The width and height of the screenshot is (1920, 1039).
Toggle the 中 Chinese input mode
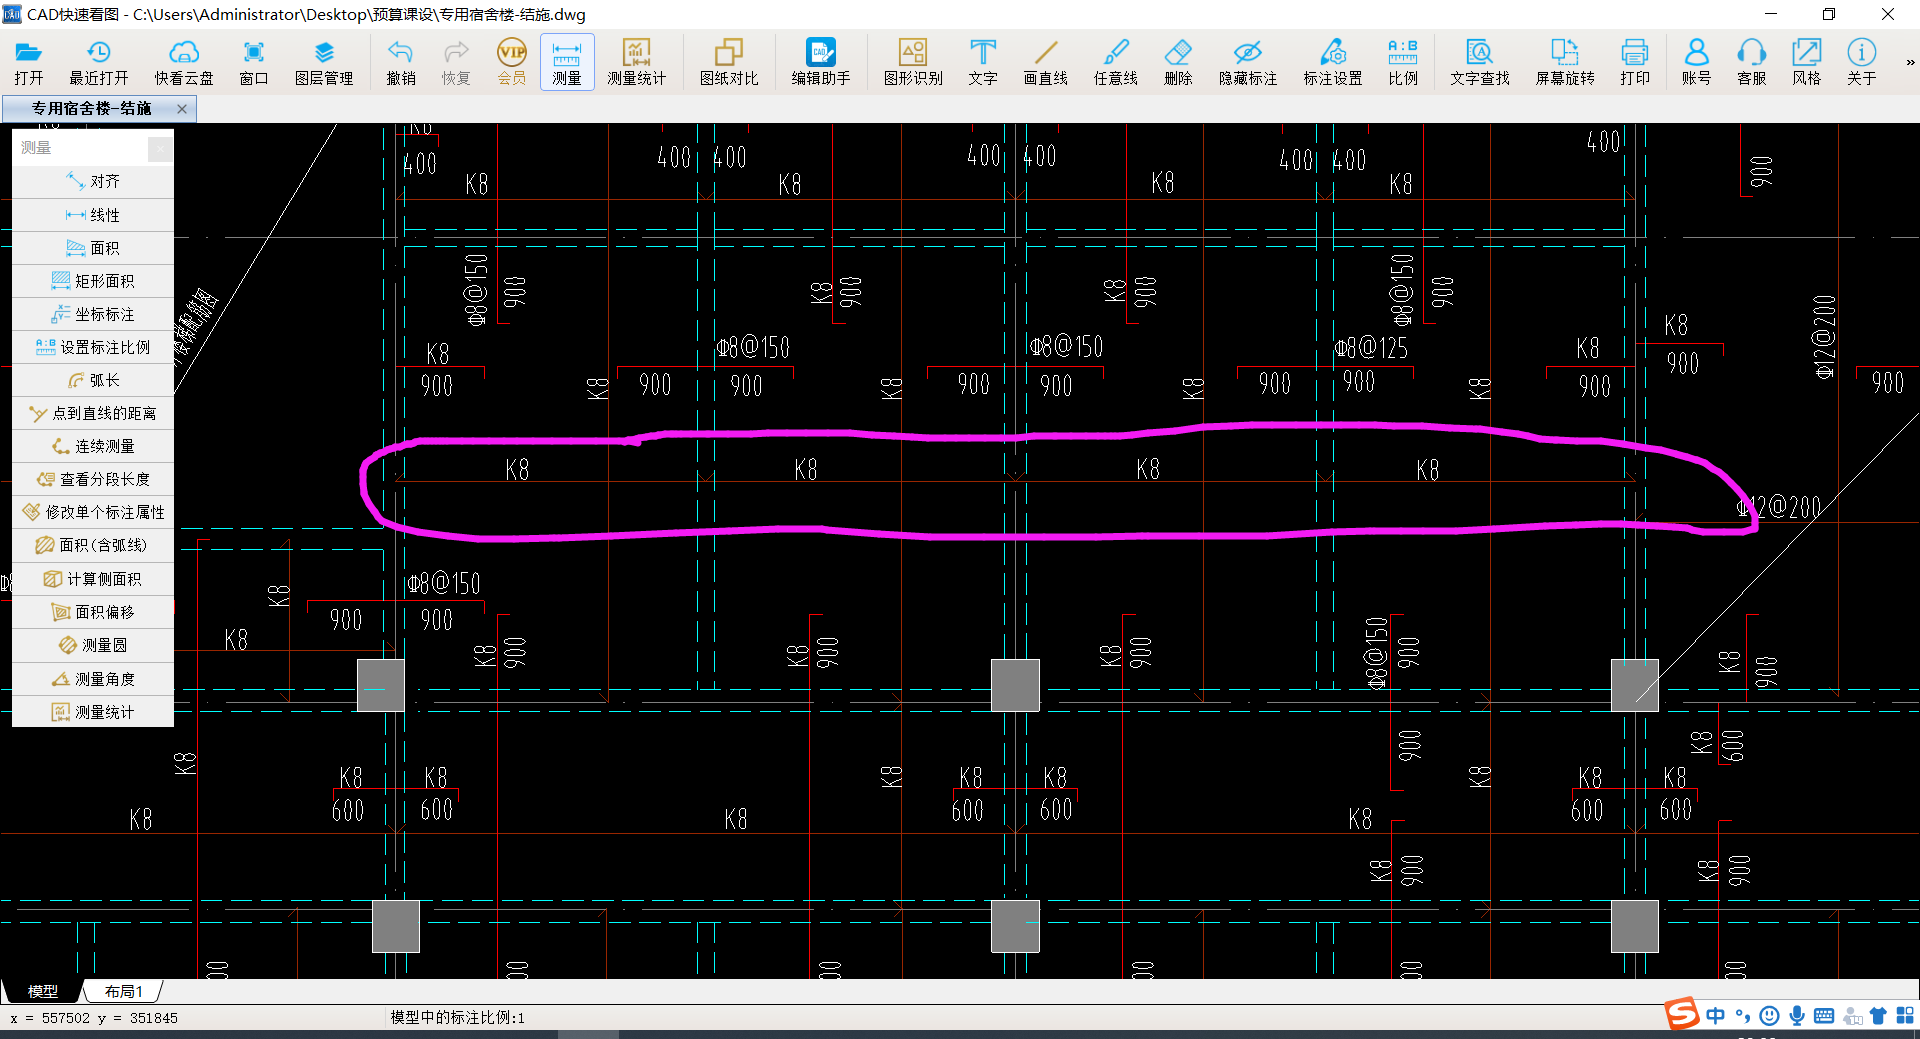1716,1016
